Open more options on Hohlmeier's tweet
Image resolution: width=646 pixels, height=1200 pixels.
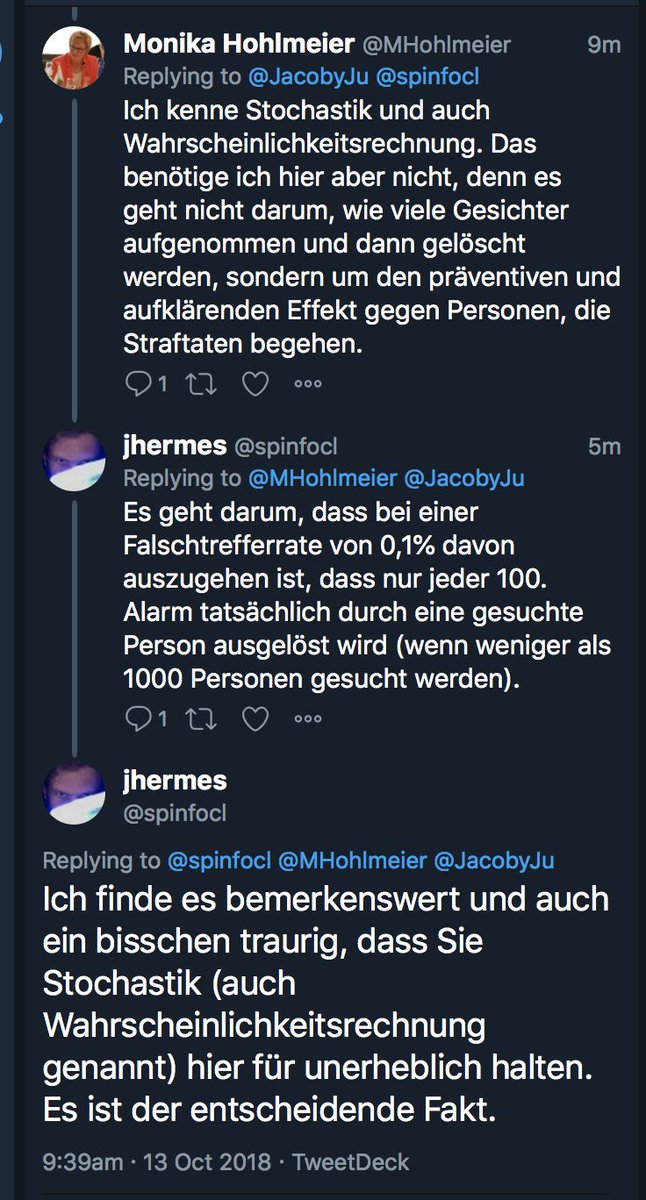pos(308,385)
